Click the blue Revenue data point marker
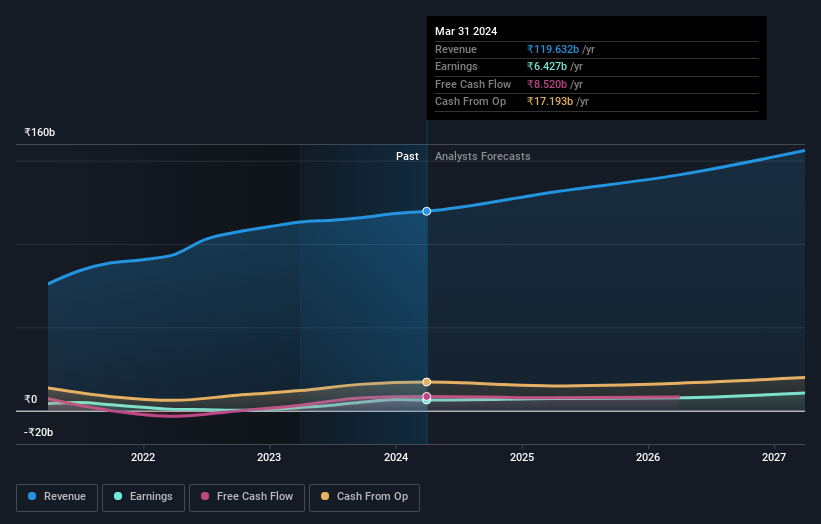This screenshot has height=524, width=821. tap(427, 211)
